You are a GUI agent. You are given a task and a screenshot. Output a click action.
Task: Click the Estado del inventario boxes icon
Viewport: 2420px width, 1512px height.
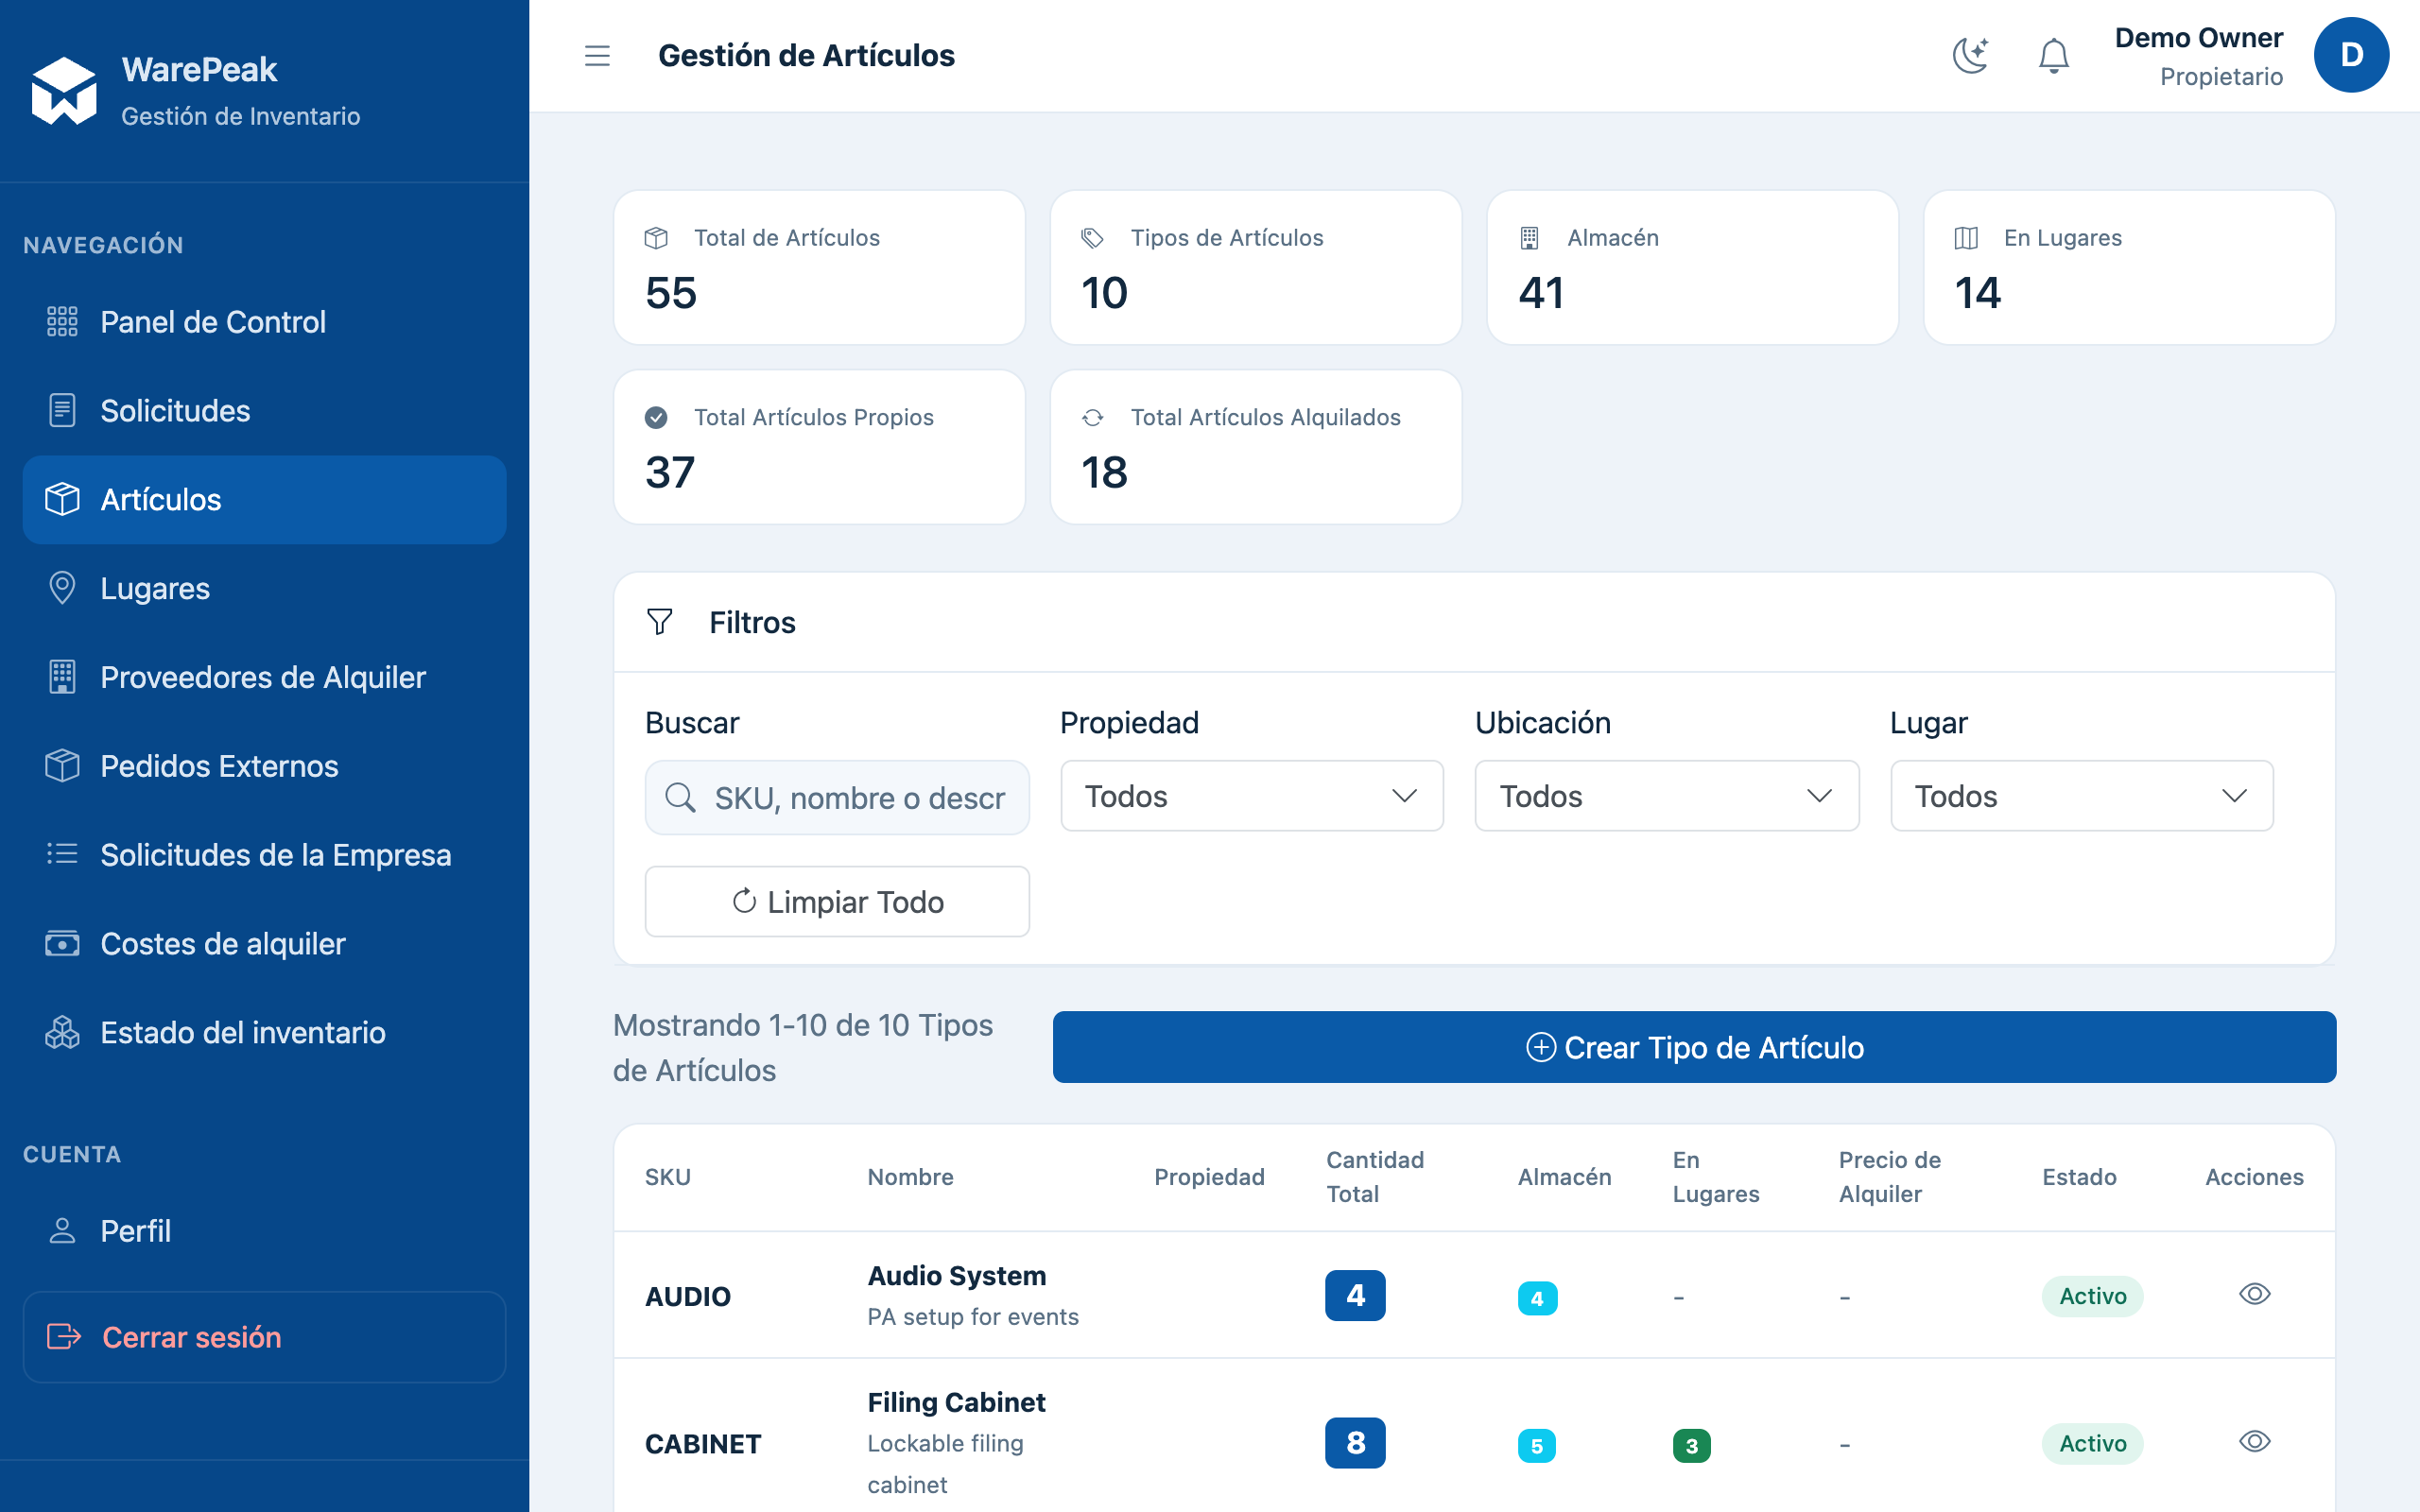click(x=62, y=1033)
